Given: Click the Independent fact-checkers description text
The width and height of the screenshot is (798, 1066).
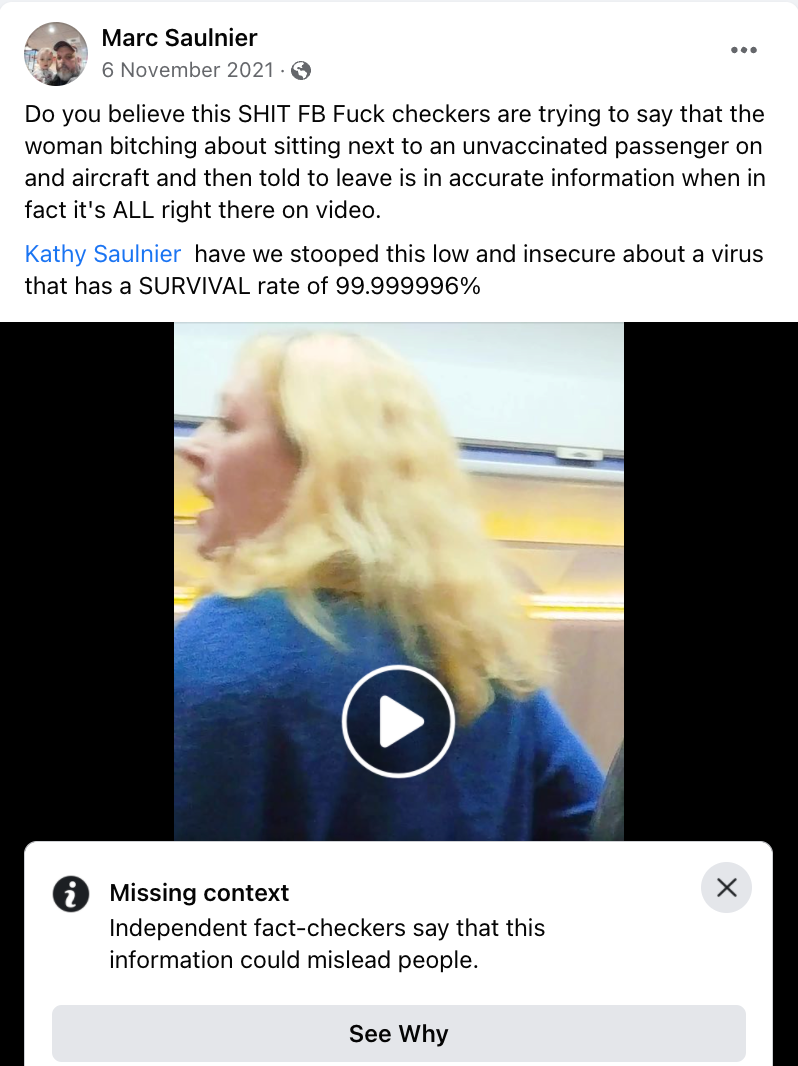Looking at the screenshot, I should (x=327, y=944).
